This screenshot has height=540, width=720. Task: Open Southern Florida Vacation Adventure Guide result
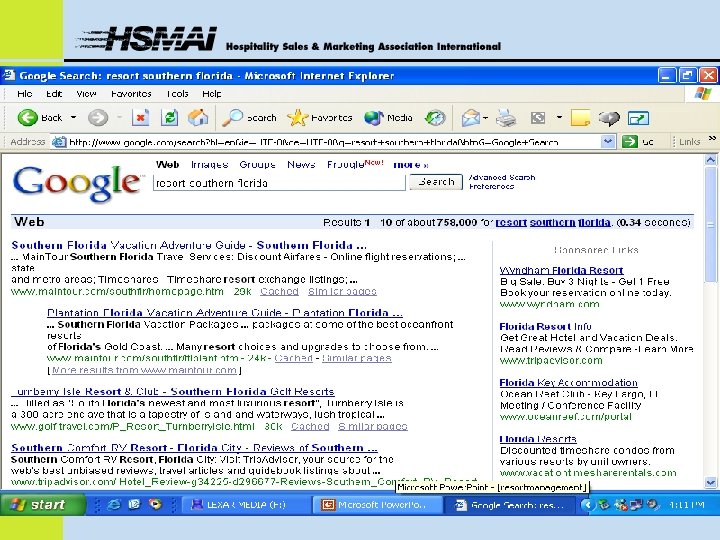click(189, 245)
